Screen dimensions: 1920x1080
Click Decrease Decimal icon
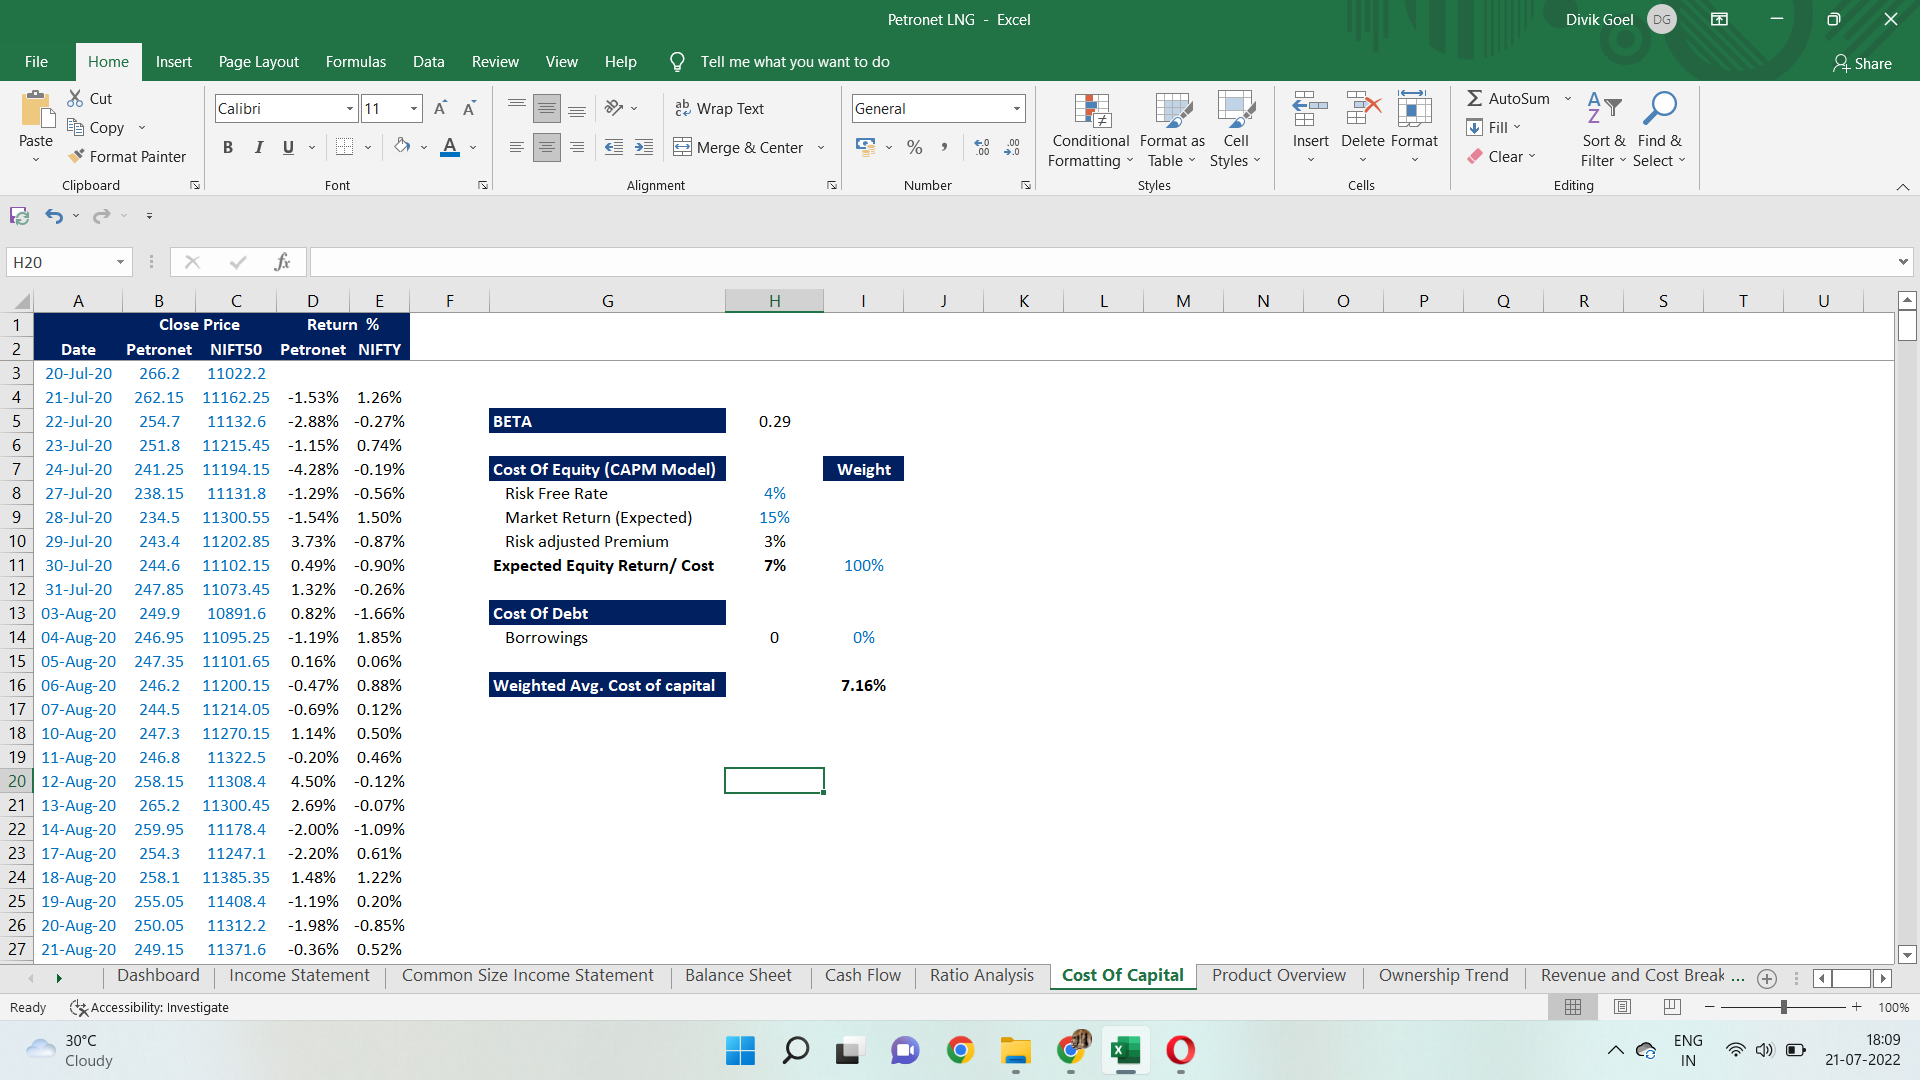point(1012,147)
